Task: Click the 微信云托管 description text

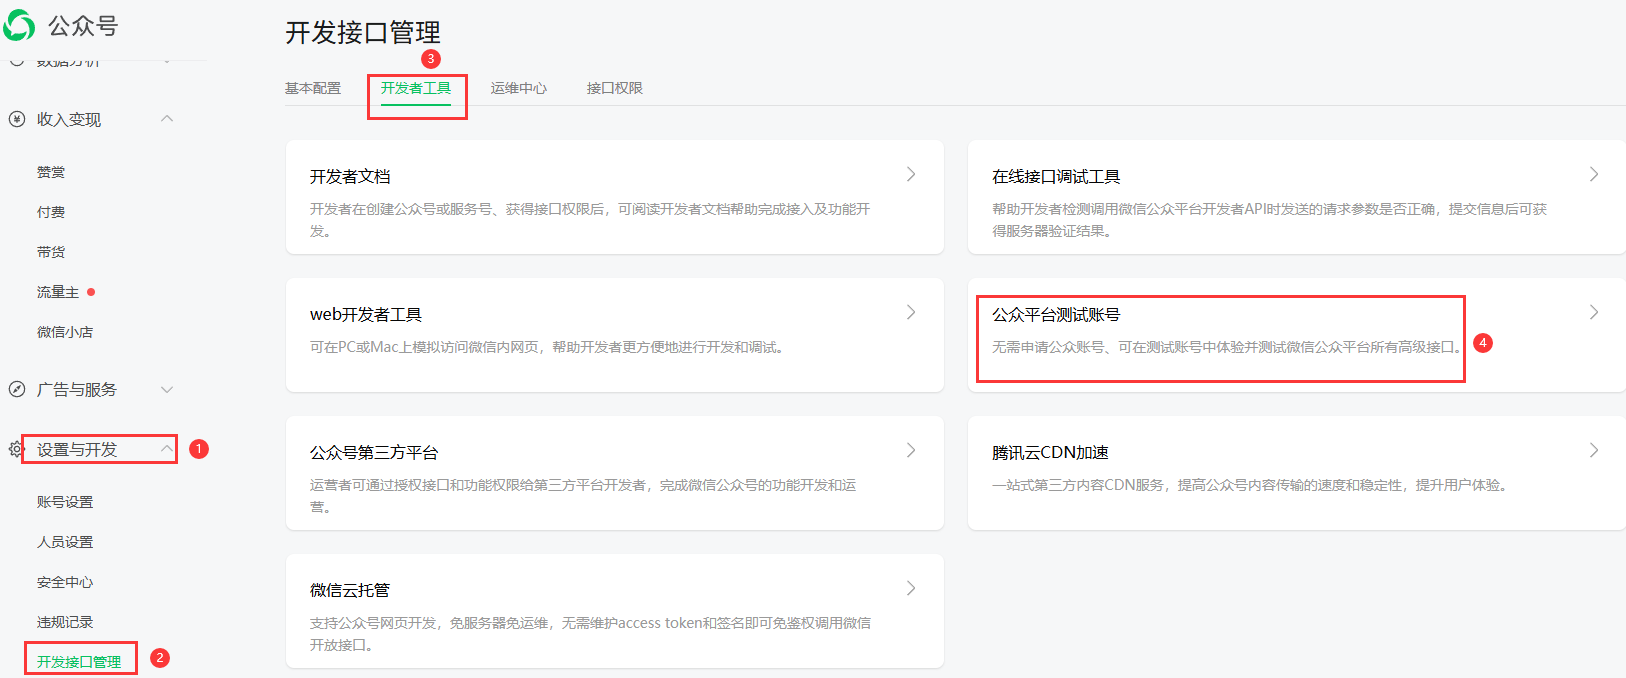Action: [590, 634]
